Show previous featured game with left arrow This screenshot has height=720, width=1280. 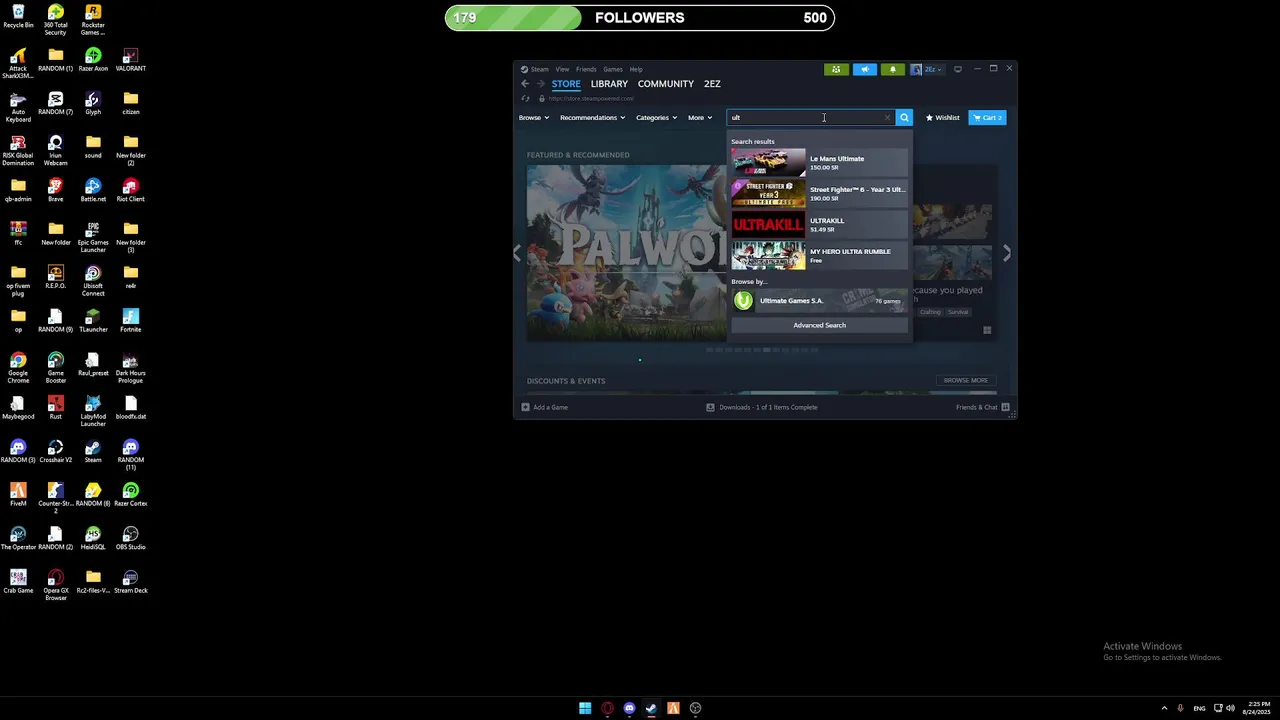[517, 253]
